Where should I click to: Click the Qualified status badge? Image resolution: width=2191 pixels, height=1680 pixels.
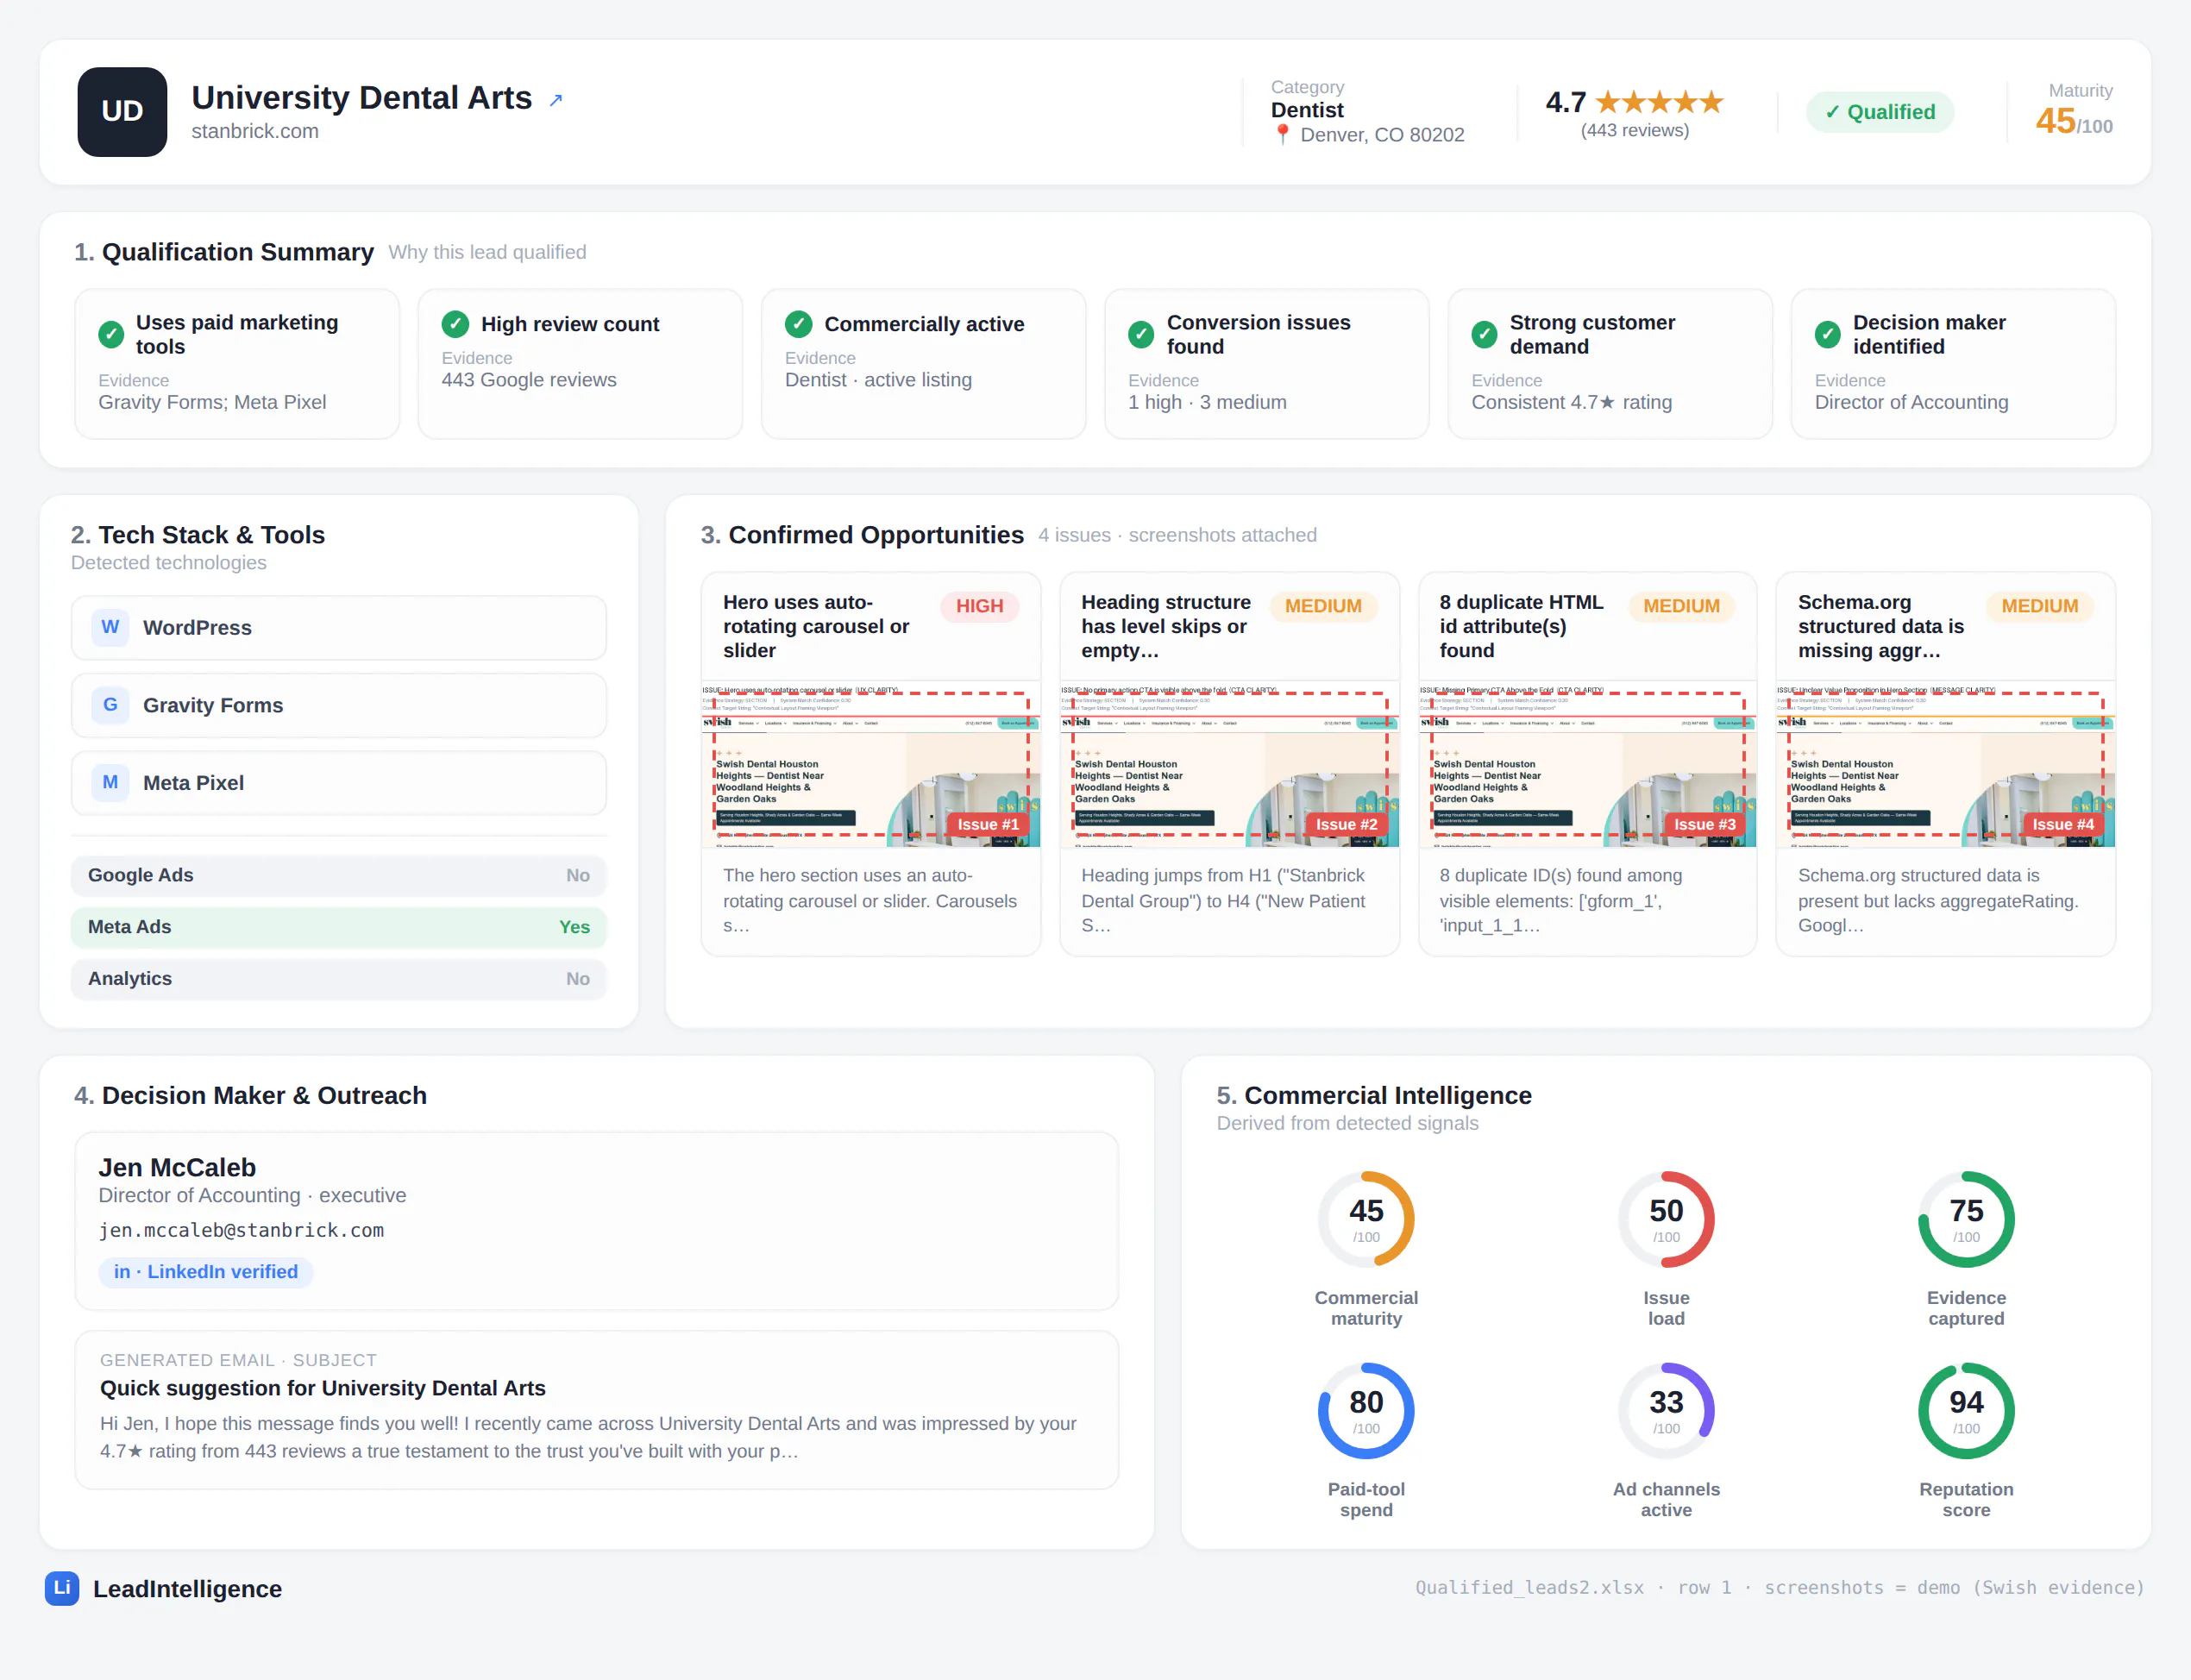1880,112
